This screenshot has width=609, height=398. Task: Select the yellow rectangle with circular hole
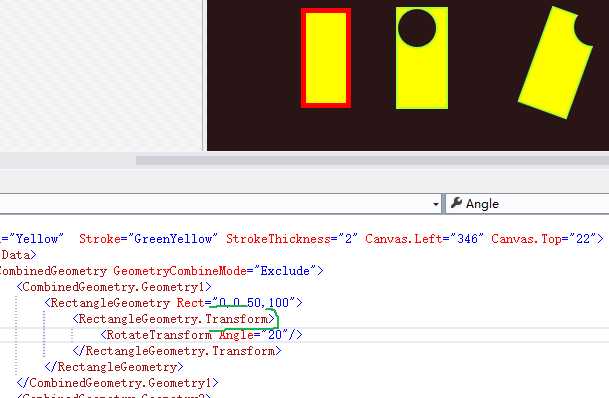[422, 58]
